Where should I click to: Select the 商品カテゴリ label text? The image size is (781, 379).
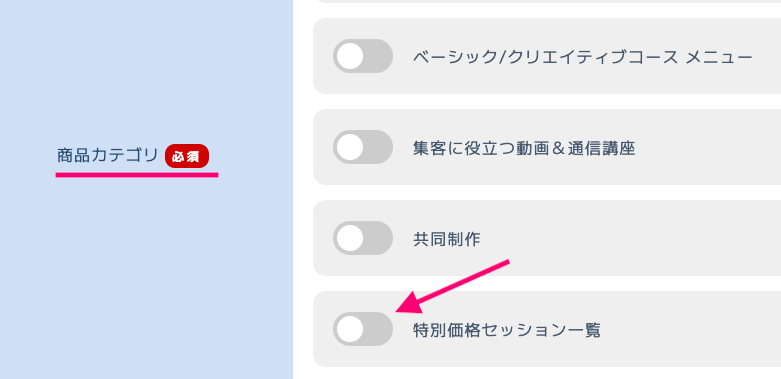coord(107,155)
